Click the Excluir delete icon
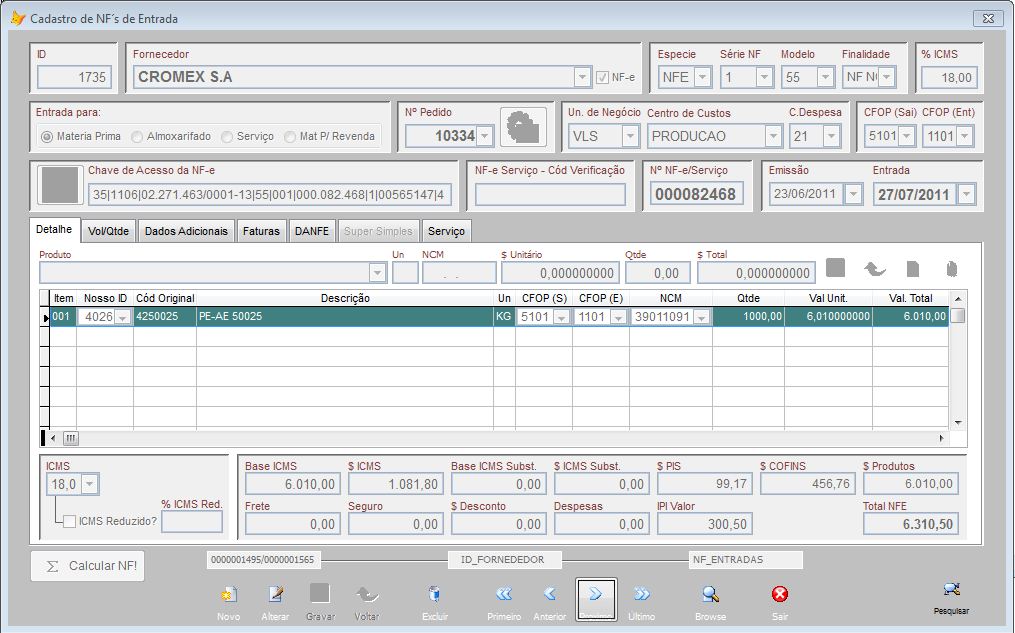 click(434, 594)
